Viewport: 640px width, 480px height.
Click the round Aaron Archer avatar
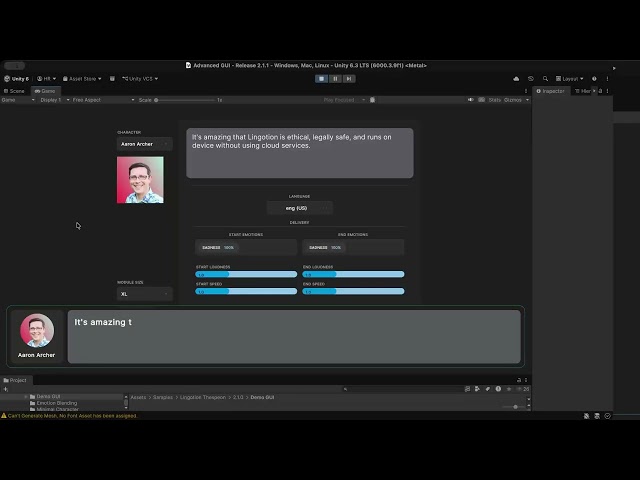pyautogui.click(x=37, y=331)
